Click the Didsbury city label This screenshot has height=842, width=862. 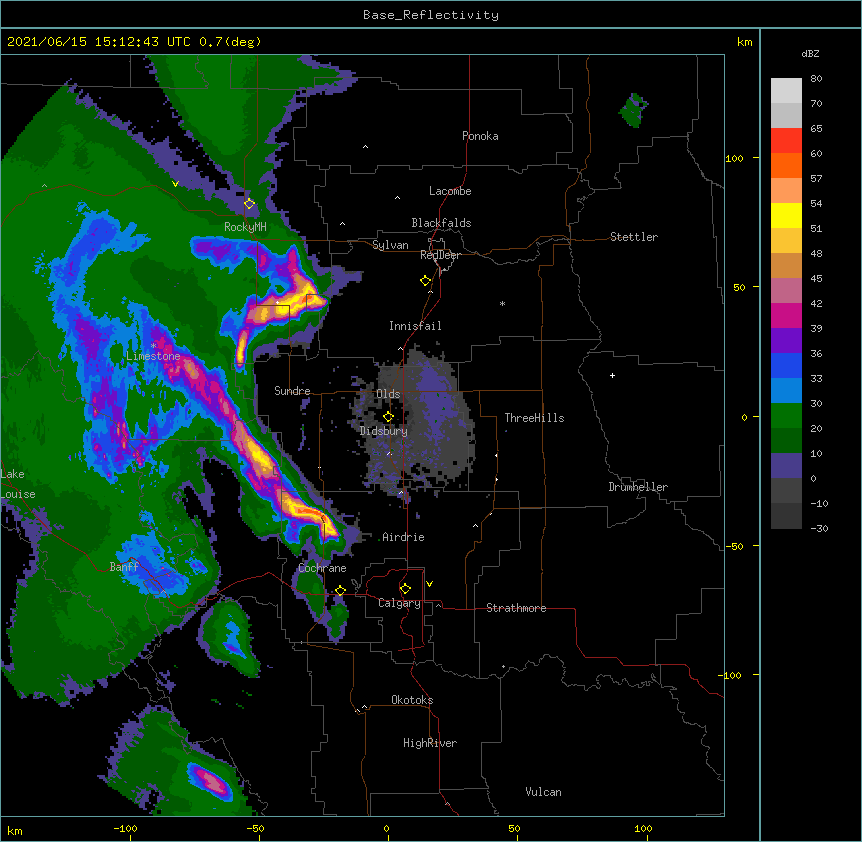[384, 431]
